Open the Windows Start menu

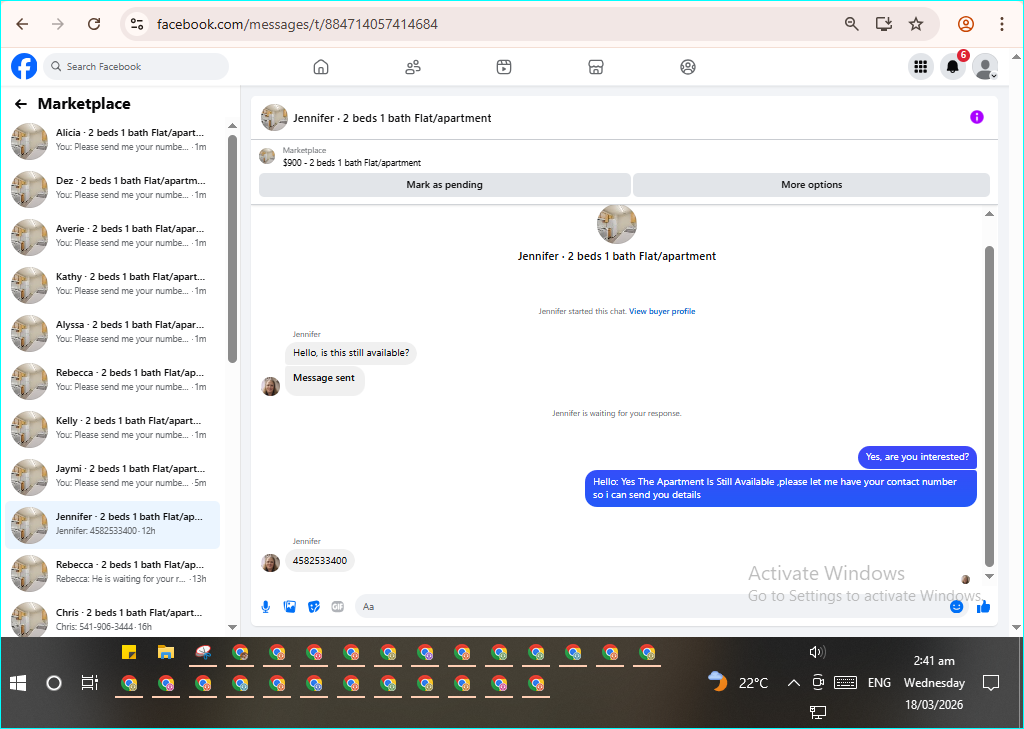pos(18,683)
